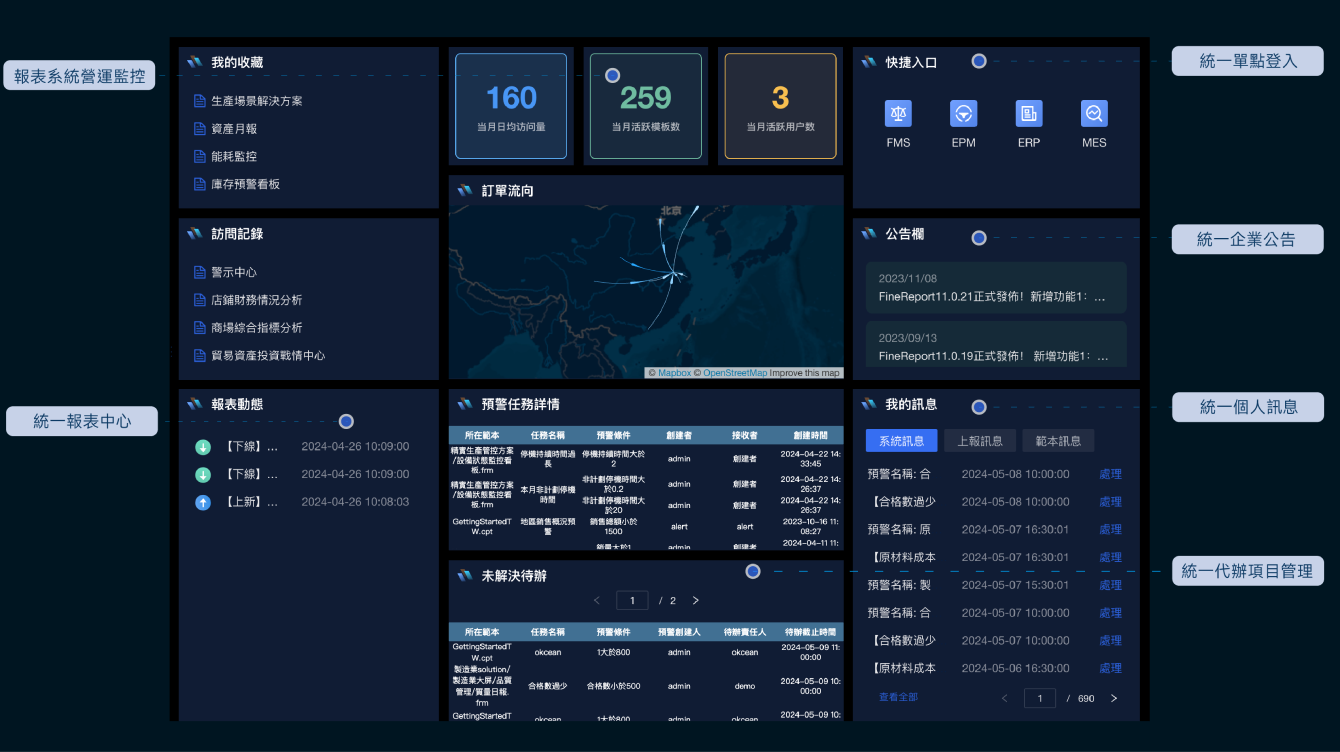This screenshot has height=752, width=1340.
Task: Click the 統一單點登入 label button
Action: coord(1247,61)
